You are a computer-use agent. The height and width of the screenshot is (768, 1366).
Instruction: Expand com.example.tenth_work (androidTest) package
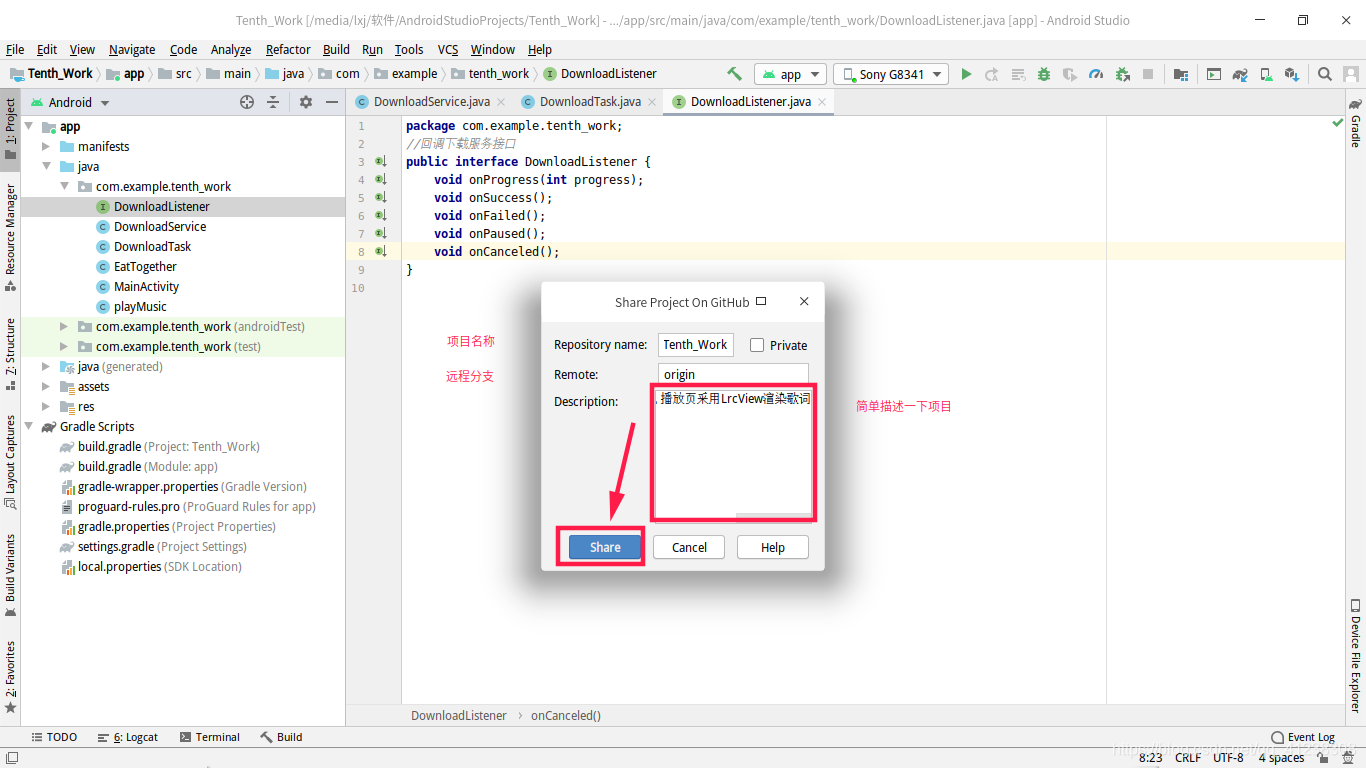click(x=64, y=327)
